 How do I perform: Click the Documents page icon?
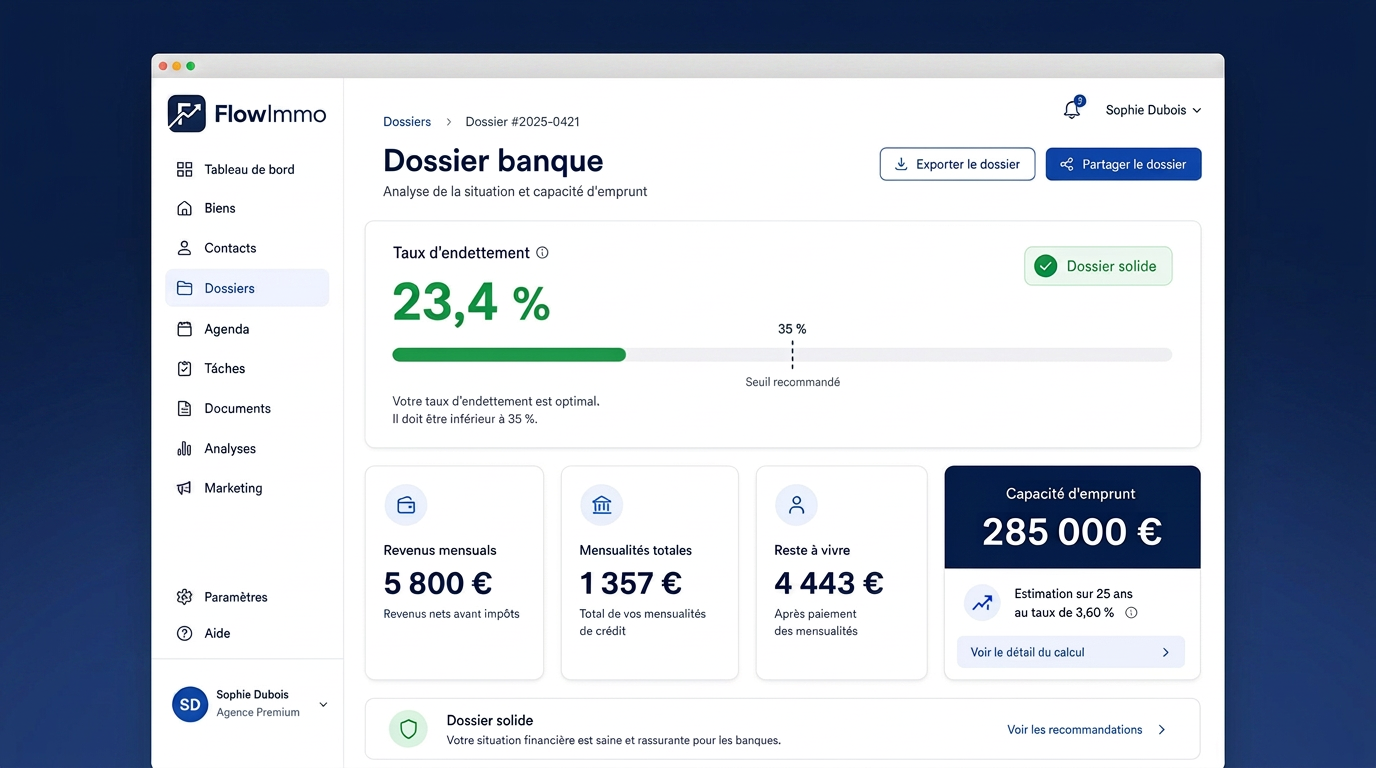tap(184, 408)
